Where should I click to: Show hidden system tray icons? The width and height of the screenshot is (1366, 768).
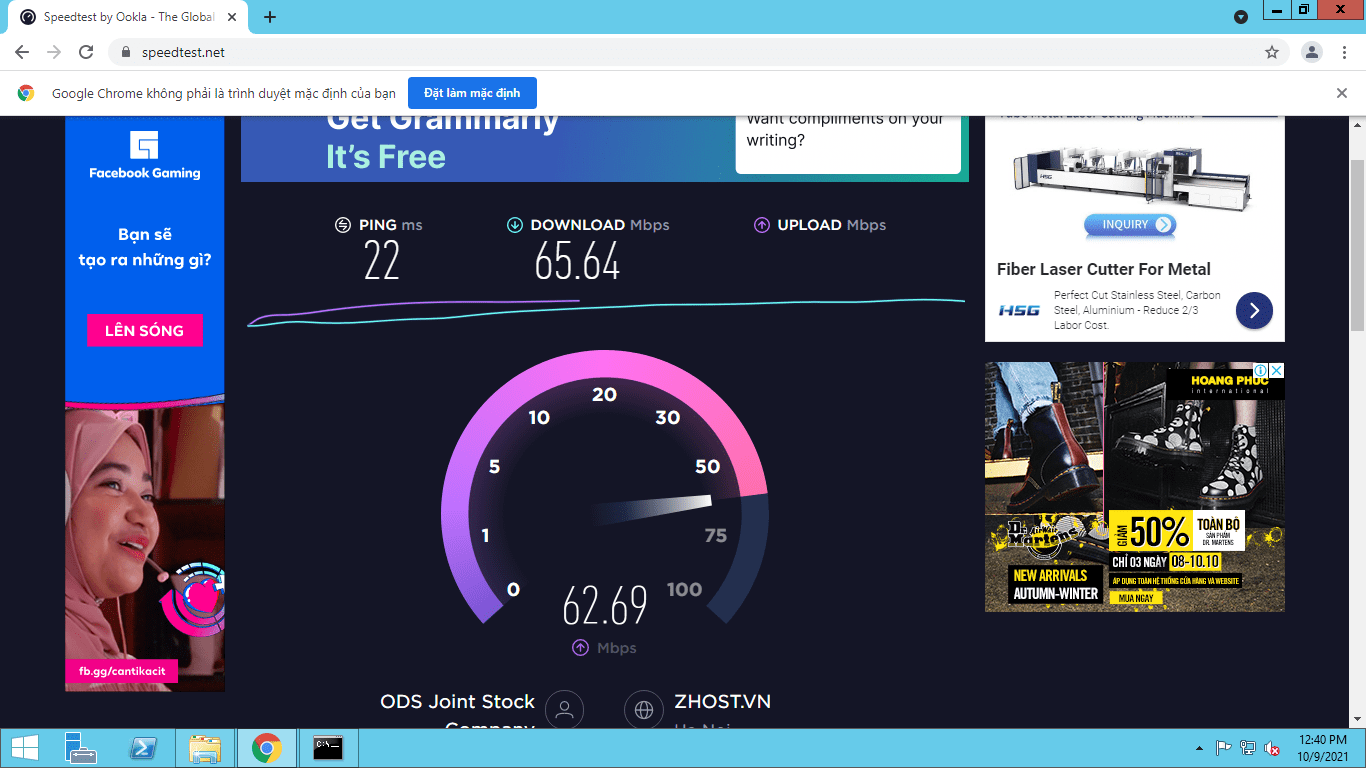pyautogui.click(x=1199, y=748)
